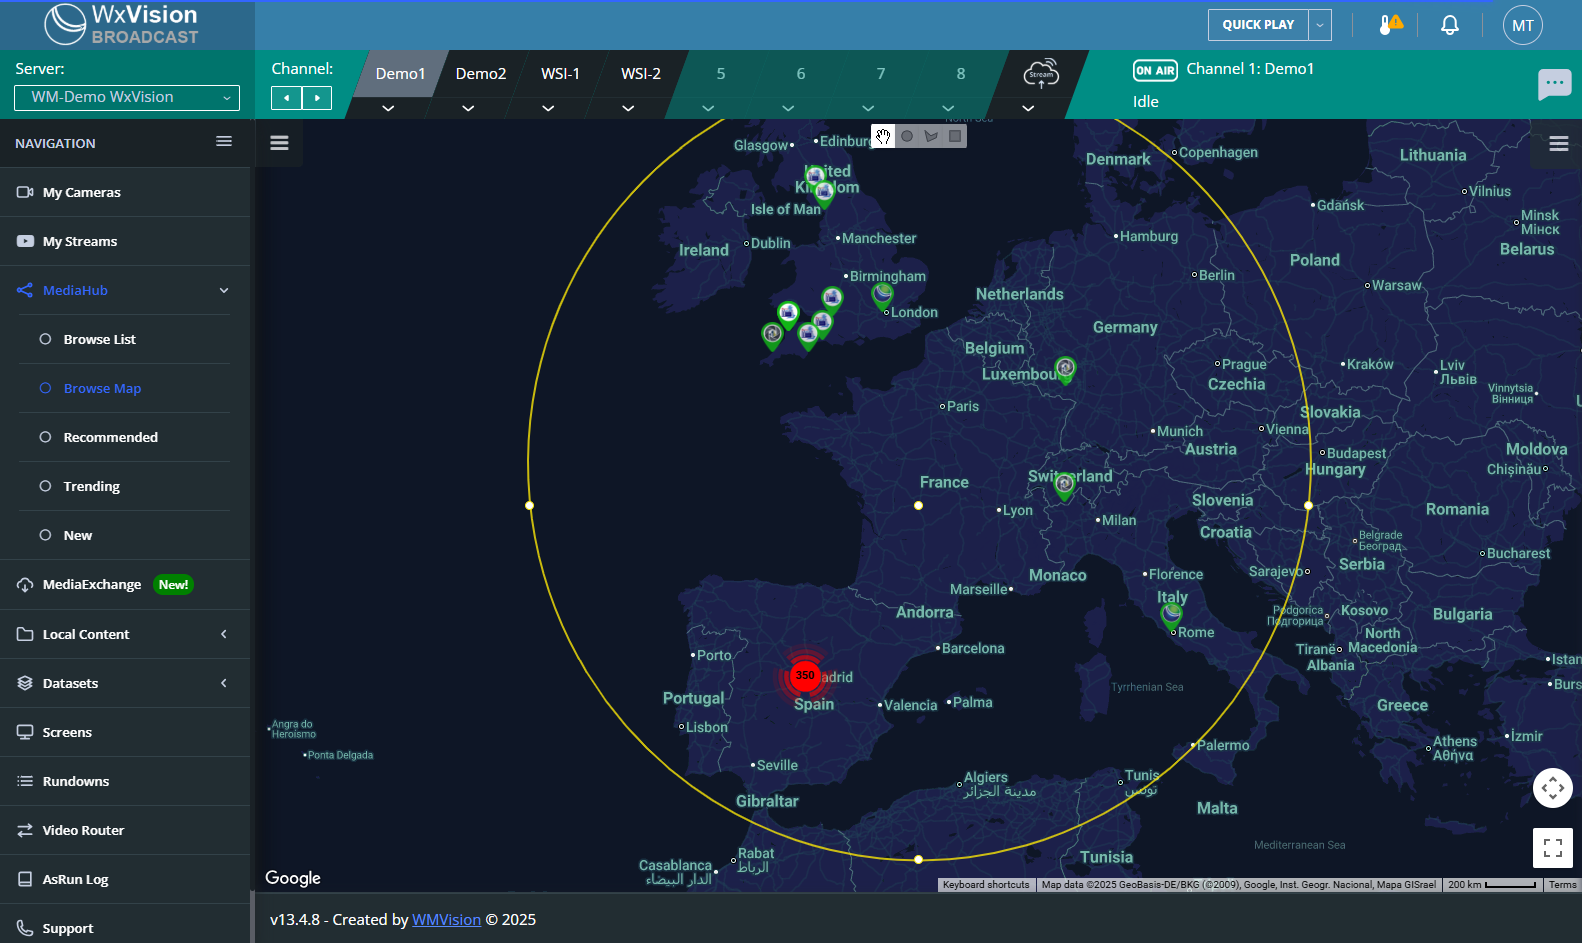Select the polygon drawing tool on map
The image size is (1582, 943).
click(931, 136)
